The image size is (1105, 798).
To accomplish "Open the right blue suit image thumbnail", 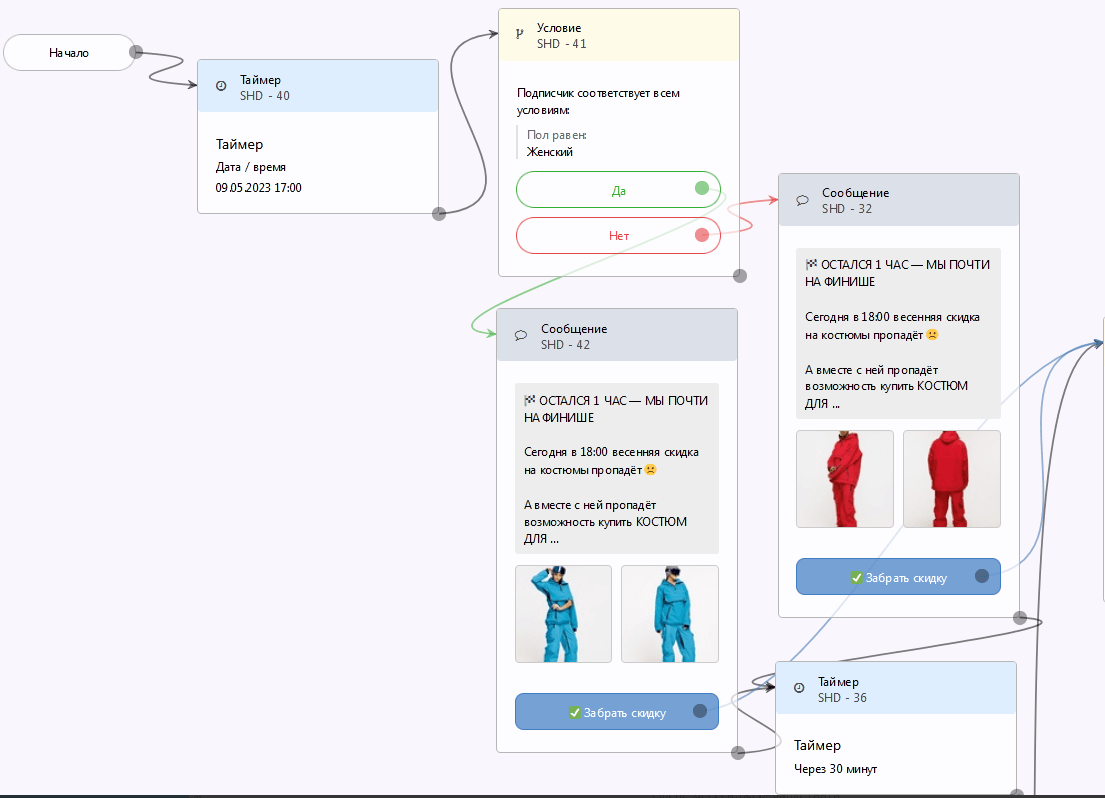I will click(x=669, y=614).
